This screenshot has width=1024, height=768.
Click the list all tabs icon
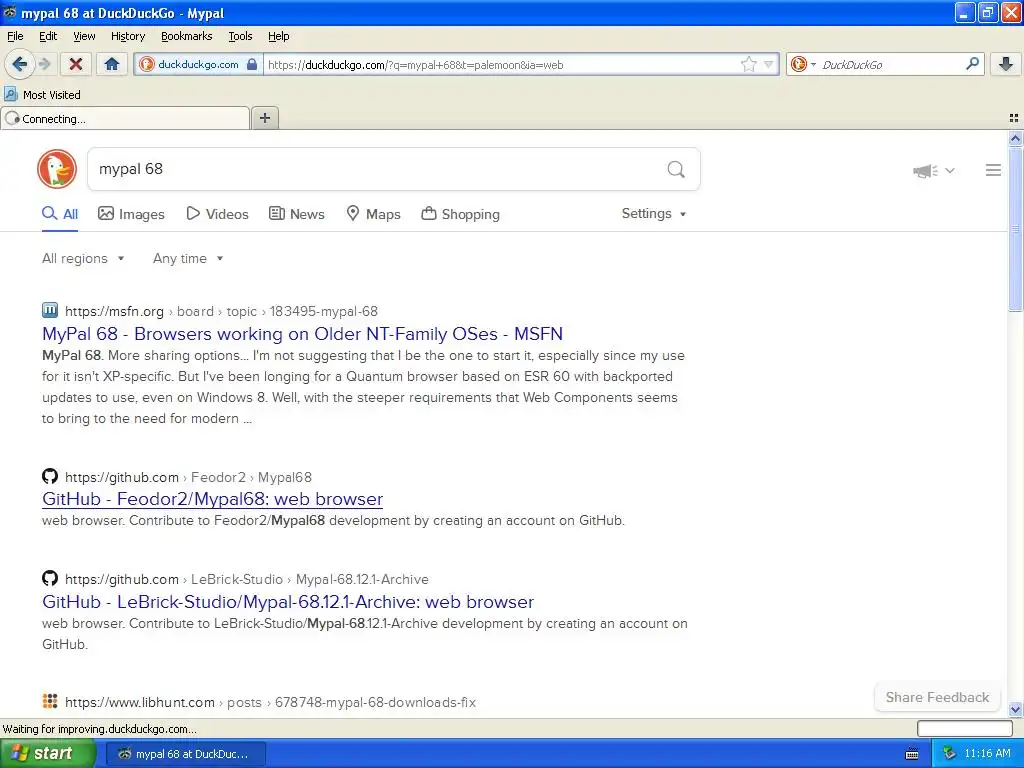point(1014,118)
